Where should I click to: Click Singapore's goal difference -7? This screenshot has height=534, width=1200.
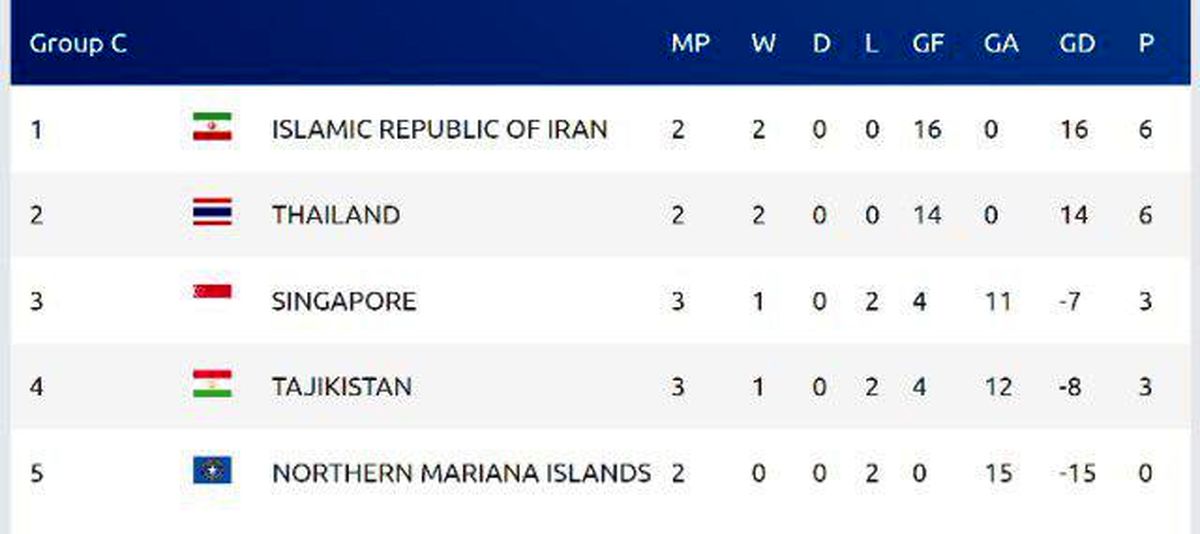[x=1071, y=301]
